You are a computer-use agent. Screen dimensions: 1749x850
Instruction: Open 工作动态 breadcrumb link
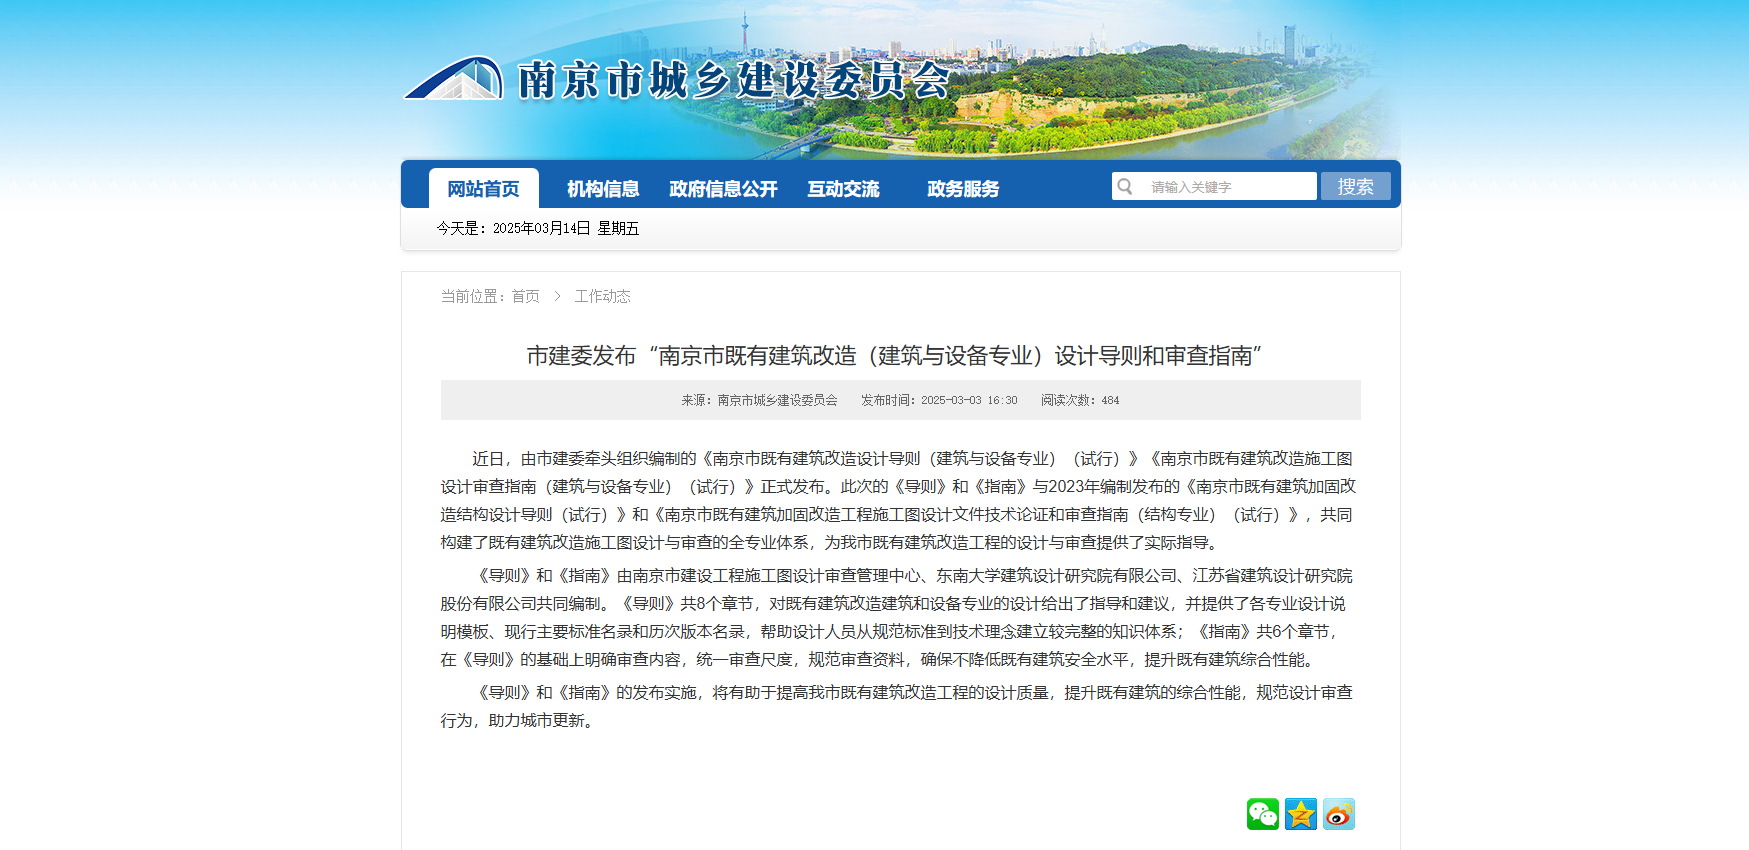point(602,296)
